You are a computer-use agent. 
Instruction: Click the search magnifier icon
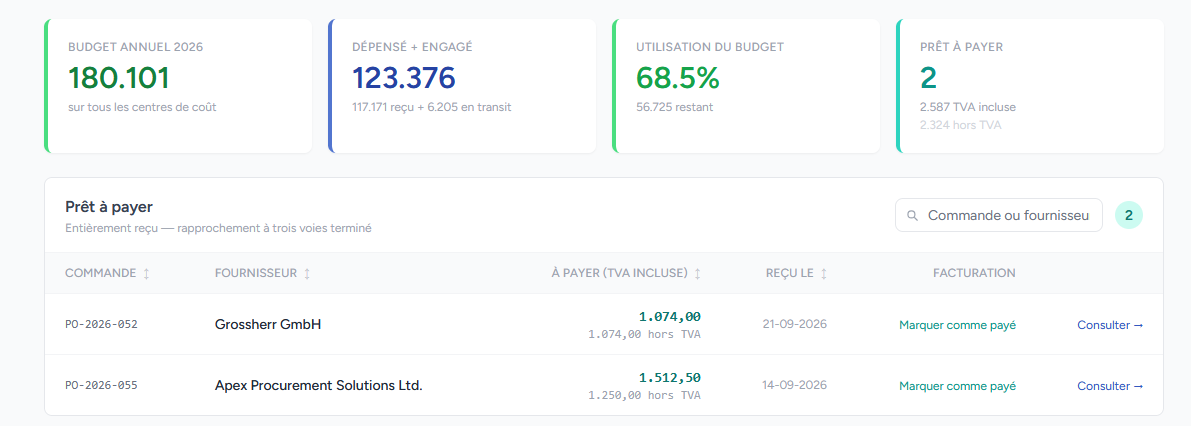pyautogui.click(x=913, y=216)
